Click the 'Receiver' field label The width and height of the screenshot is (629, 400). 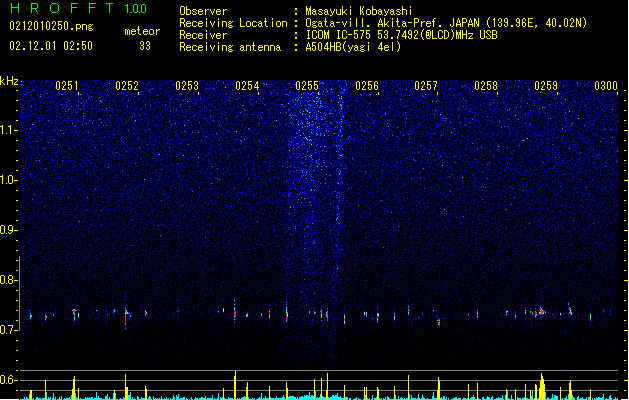[203, 35]
